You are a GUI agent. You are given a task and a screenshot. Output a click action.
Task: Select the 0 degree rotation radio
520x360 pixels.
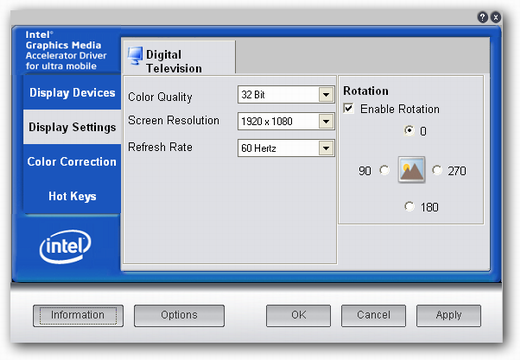pos(409,130)
